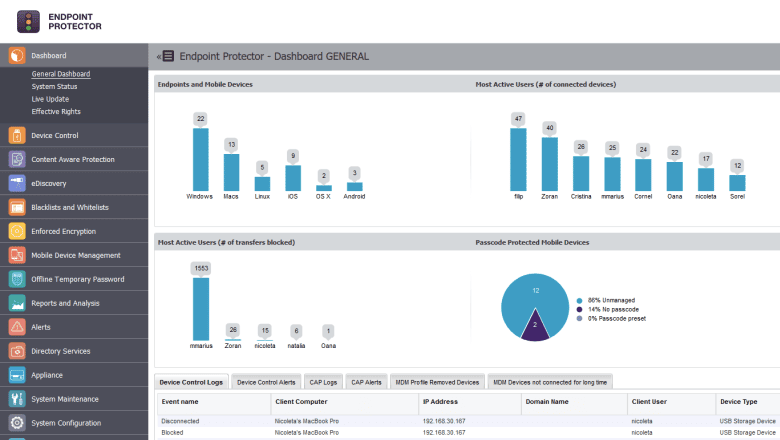Image resolution: width=780 pixels, height=440 pixels.
Task: Toggle sidebar with the menu list icon
Action: coord(168,56)
